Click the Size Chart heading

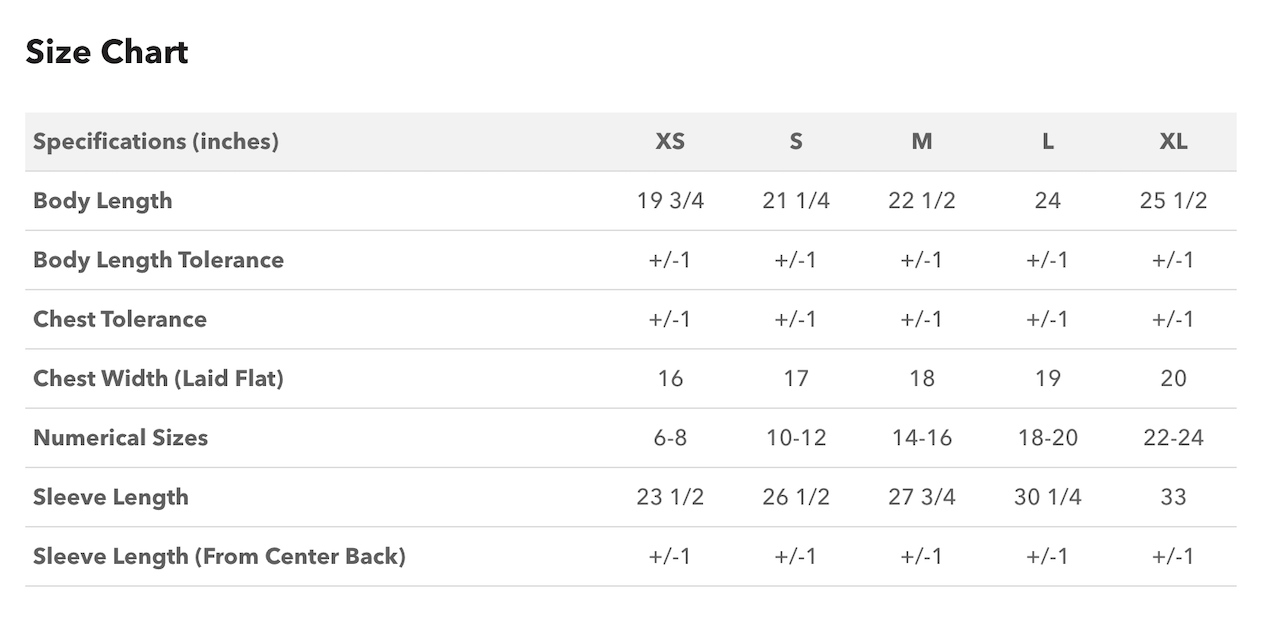(107, 51)
